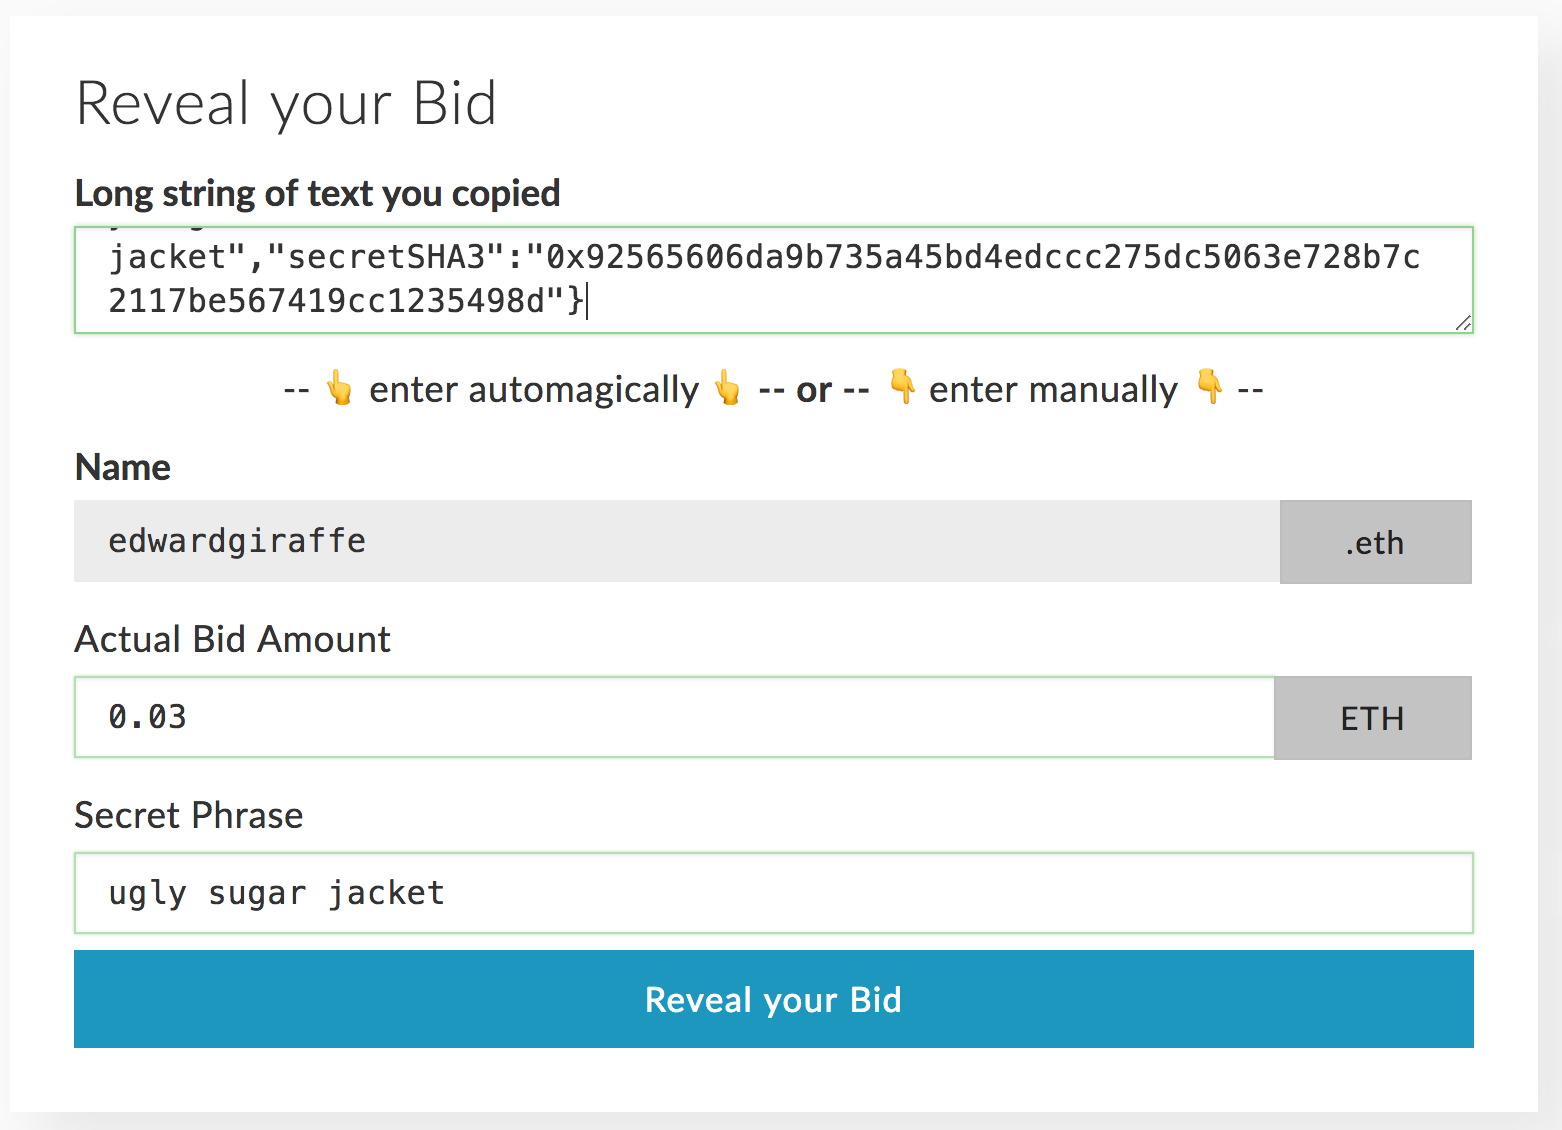Click the Name field containing edwardgiraffe

click(676, 541)
